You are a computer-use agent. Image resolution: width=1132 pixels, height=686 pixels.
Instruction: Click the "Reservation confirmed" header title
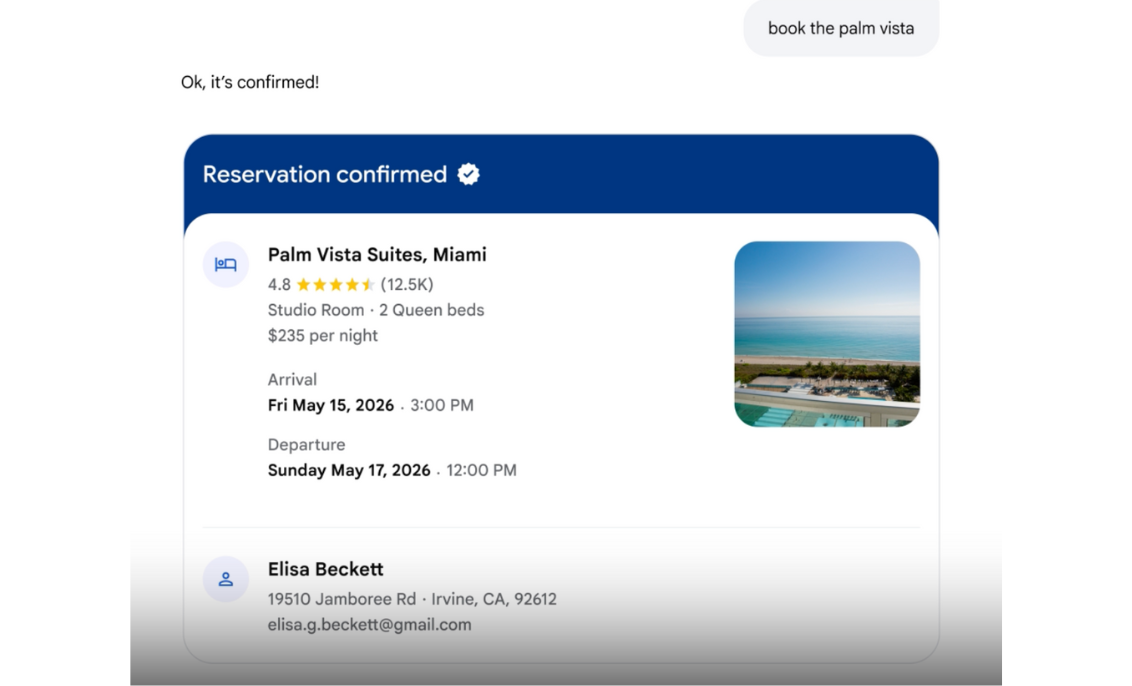pos(324,174)
